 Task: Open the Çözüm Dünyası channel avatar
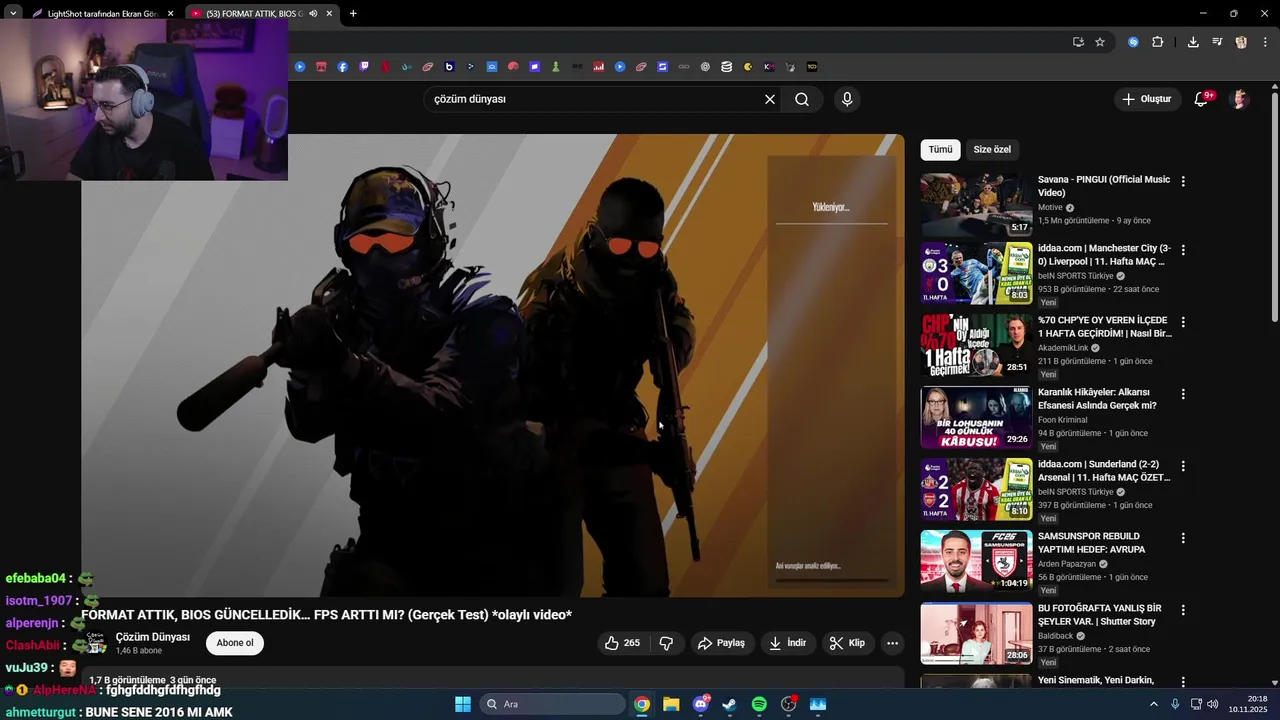(x=96, y=643)
